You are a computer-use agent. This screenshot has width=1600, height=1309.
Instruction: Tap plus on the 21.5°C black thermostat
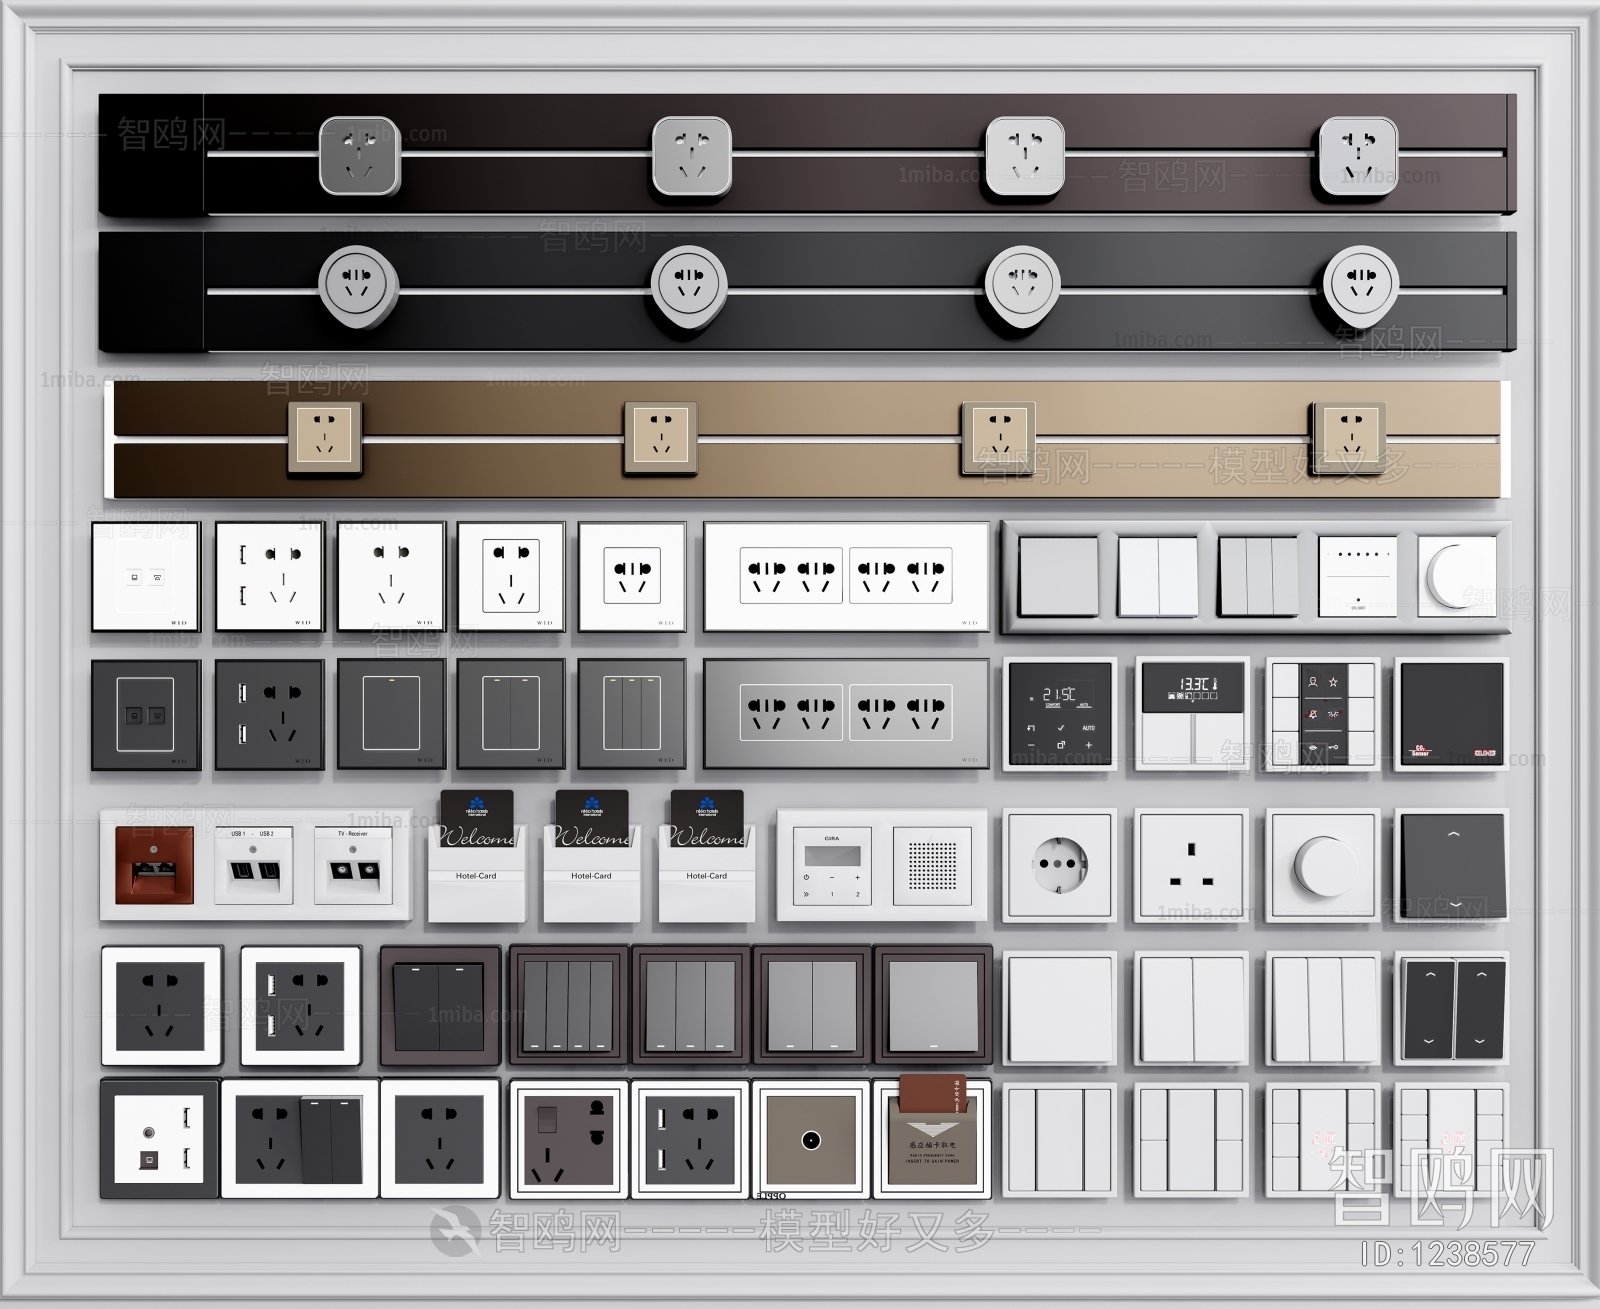[x=1089, y=745]
